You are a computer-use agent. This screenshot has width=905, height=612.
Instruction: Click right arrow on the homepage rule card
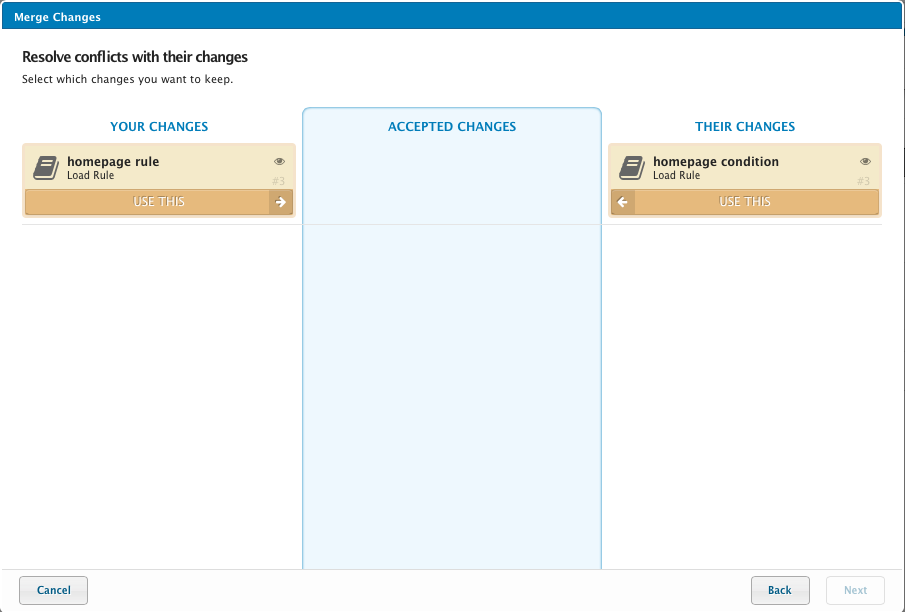281,202
